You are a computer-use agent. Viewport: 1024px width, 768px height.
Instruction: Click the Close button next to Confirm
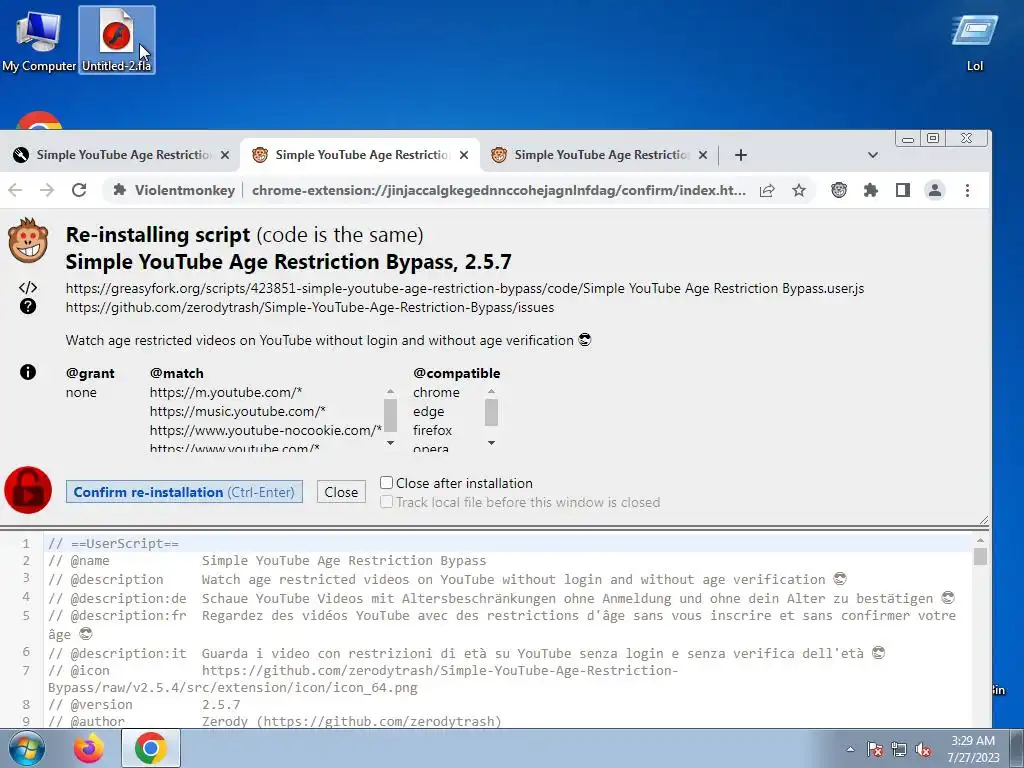coord(341,492)
